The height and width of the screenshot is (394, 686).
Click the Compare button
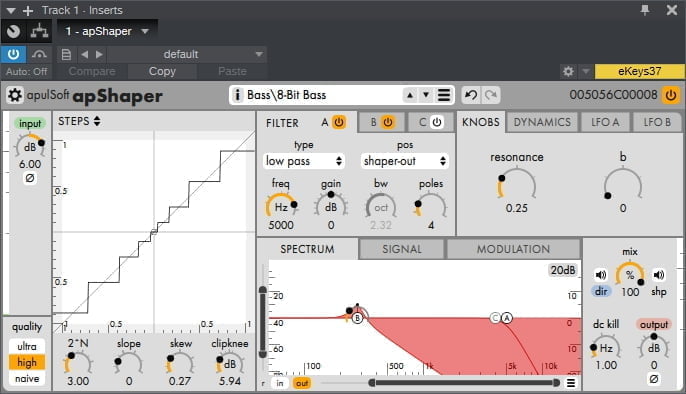[92, 71]
